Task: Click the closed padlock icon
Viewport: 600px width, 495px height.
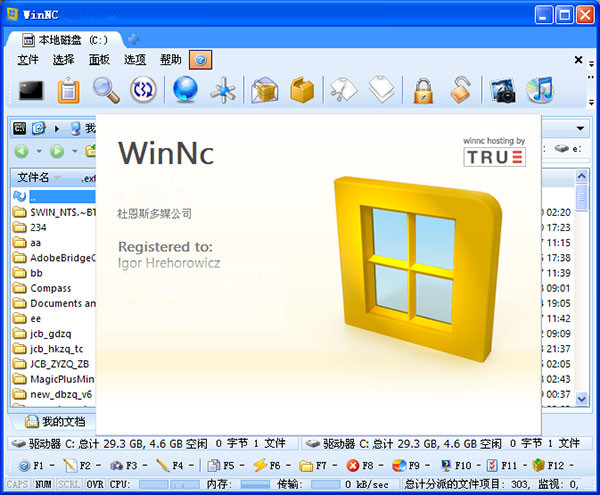Action: (x=423, y=90)
